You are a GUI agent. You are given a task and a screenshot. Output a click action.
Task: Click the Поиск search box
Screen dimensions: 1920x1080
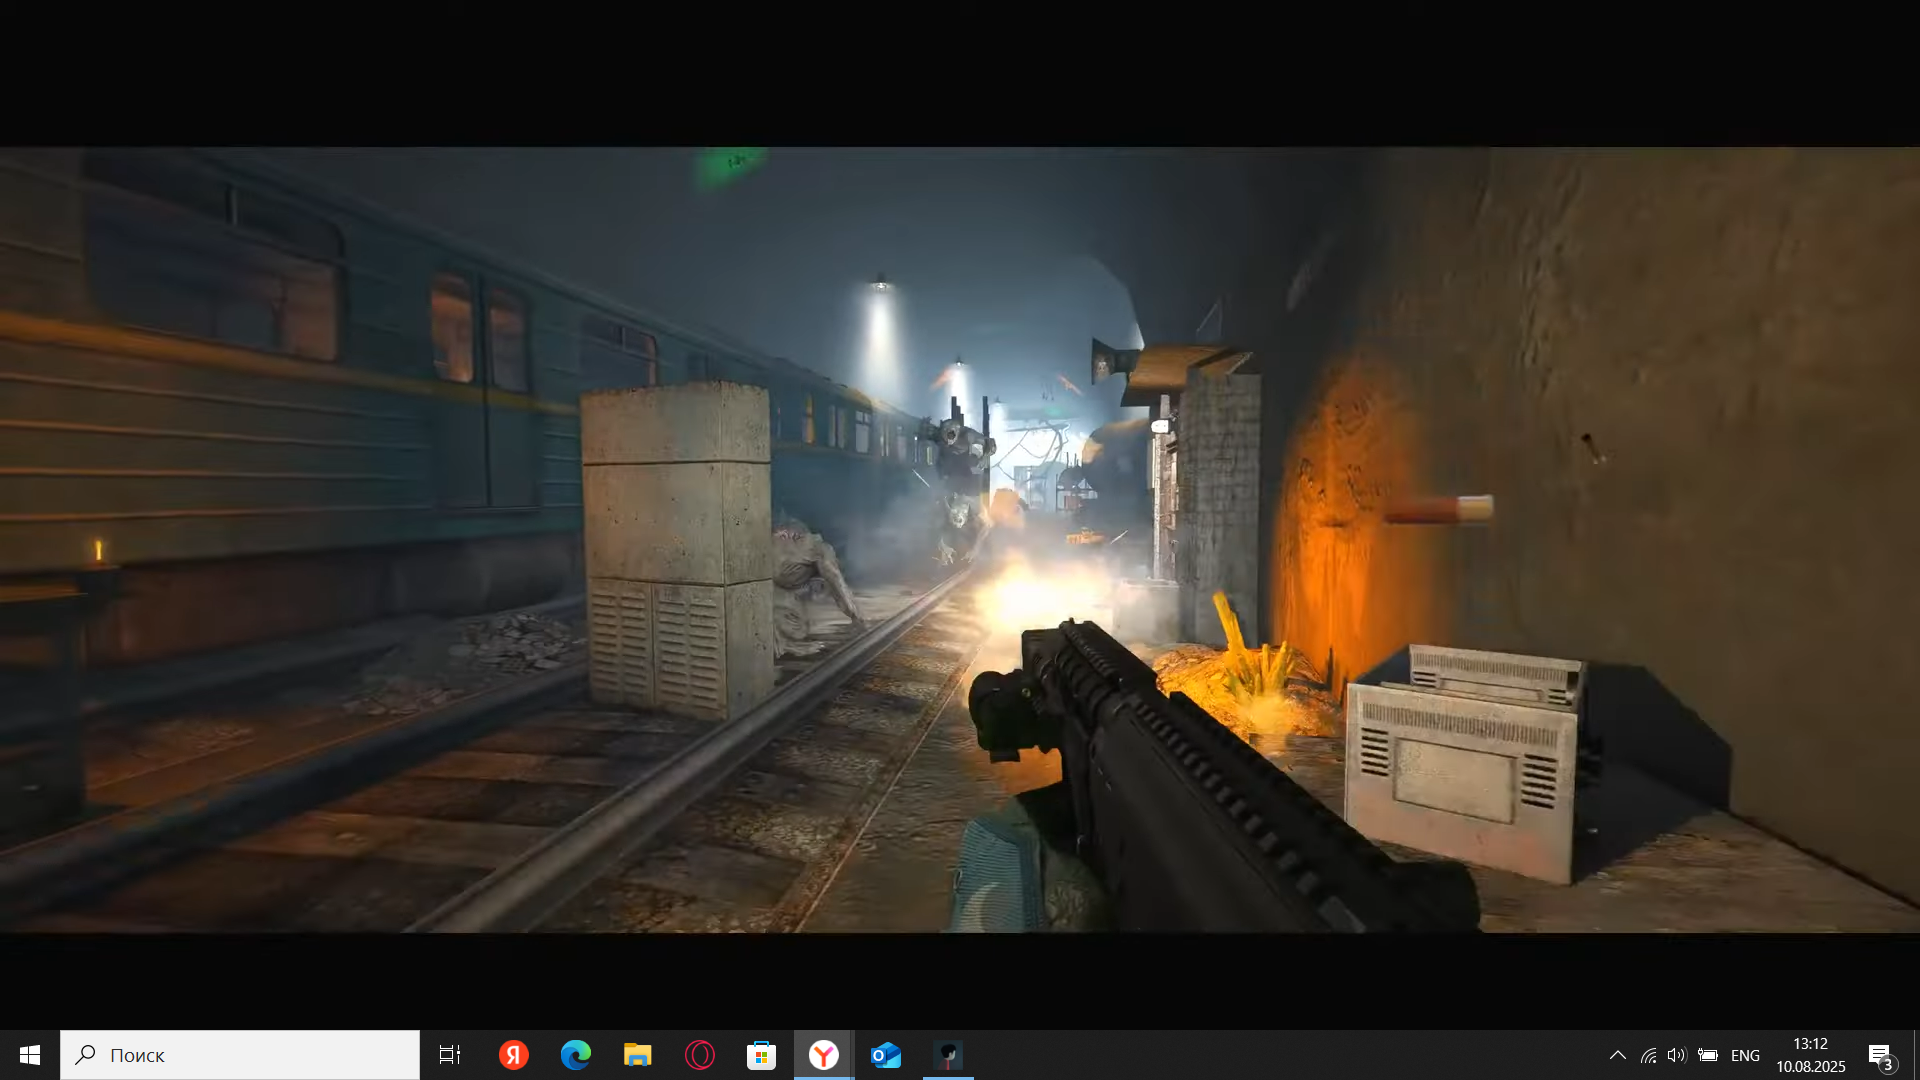(240, 1055)
